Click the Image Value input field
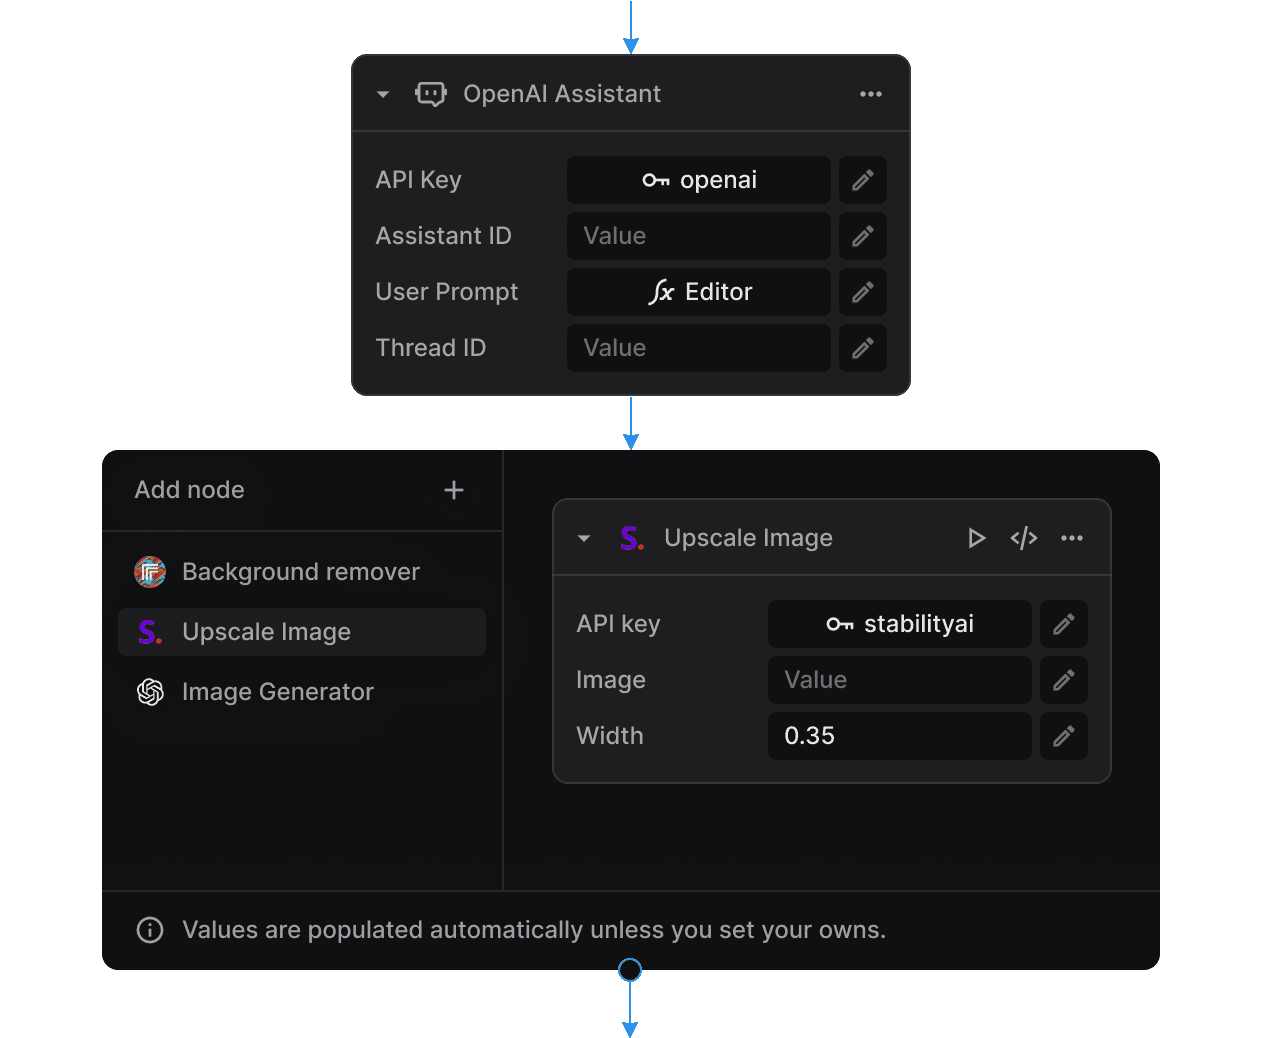Viewport: 1262px width, 1038px height. click(899, 680)
